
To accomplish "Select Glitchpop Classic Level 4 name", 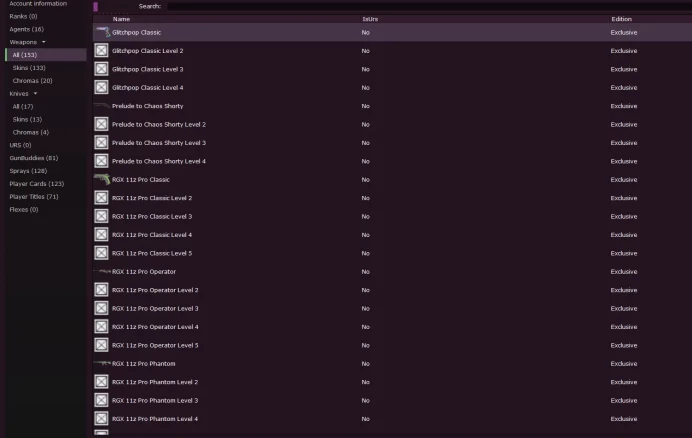I will click(147, 87).
